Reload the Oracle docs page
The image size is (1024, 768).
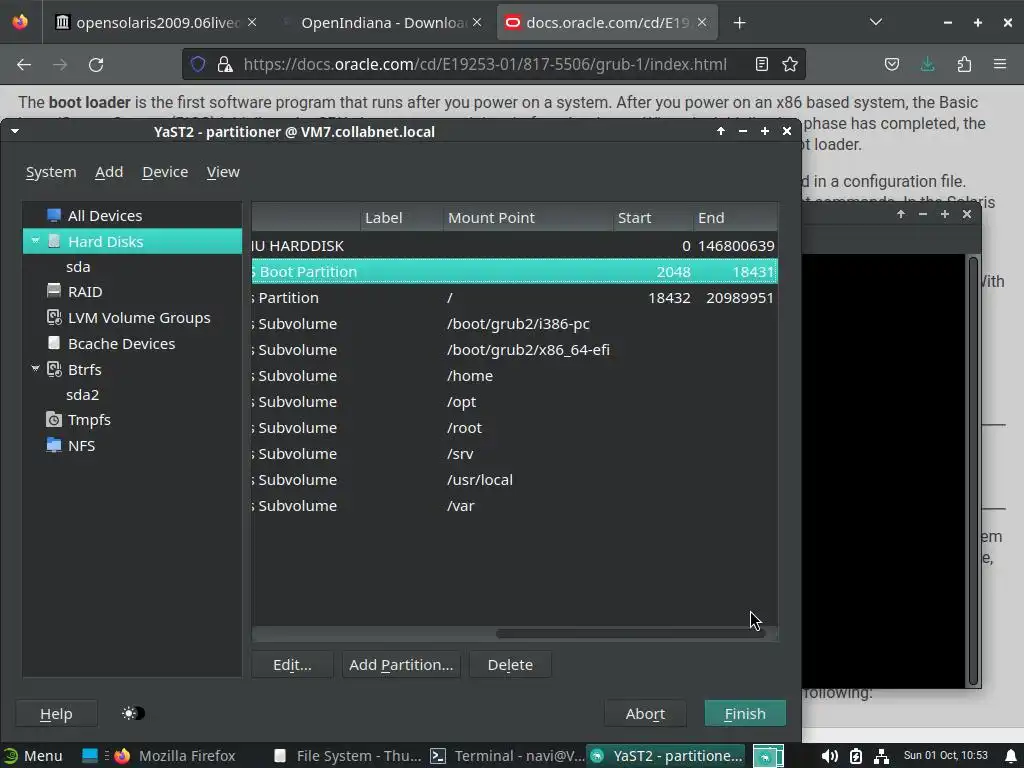coord(96,65)
